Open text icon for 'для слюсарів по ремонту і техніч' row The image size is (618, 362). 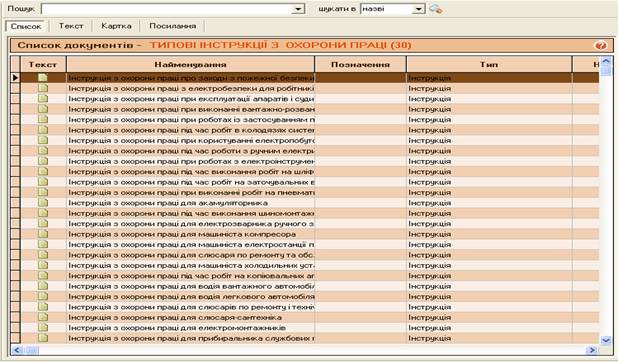(43, 307)
